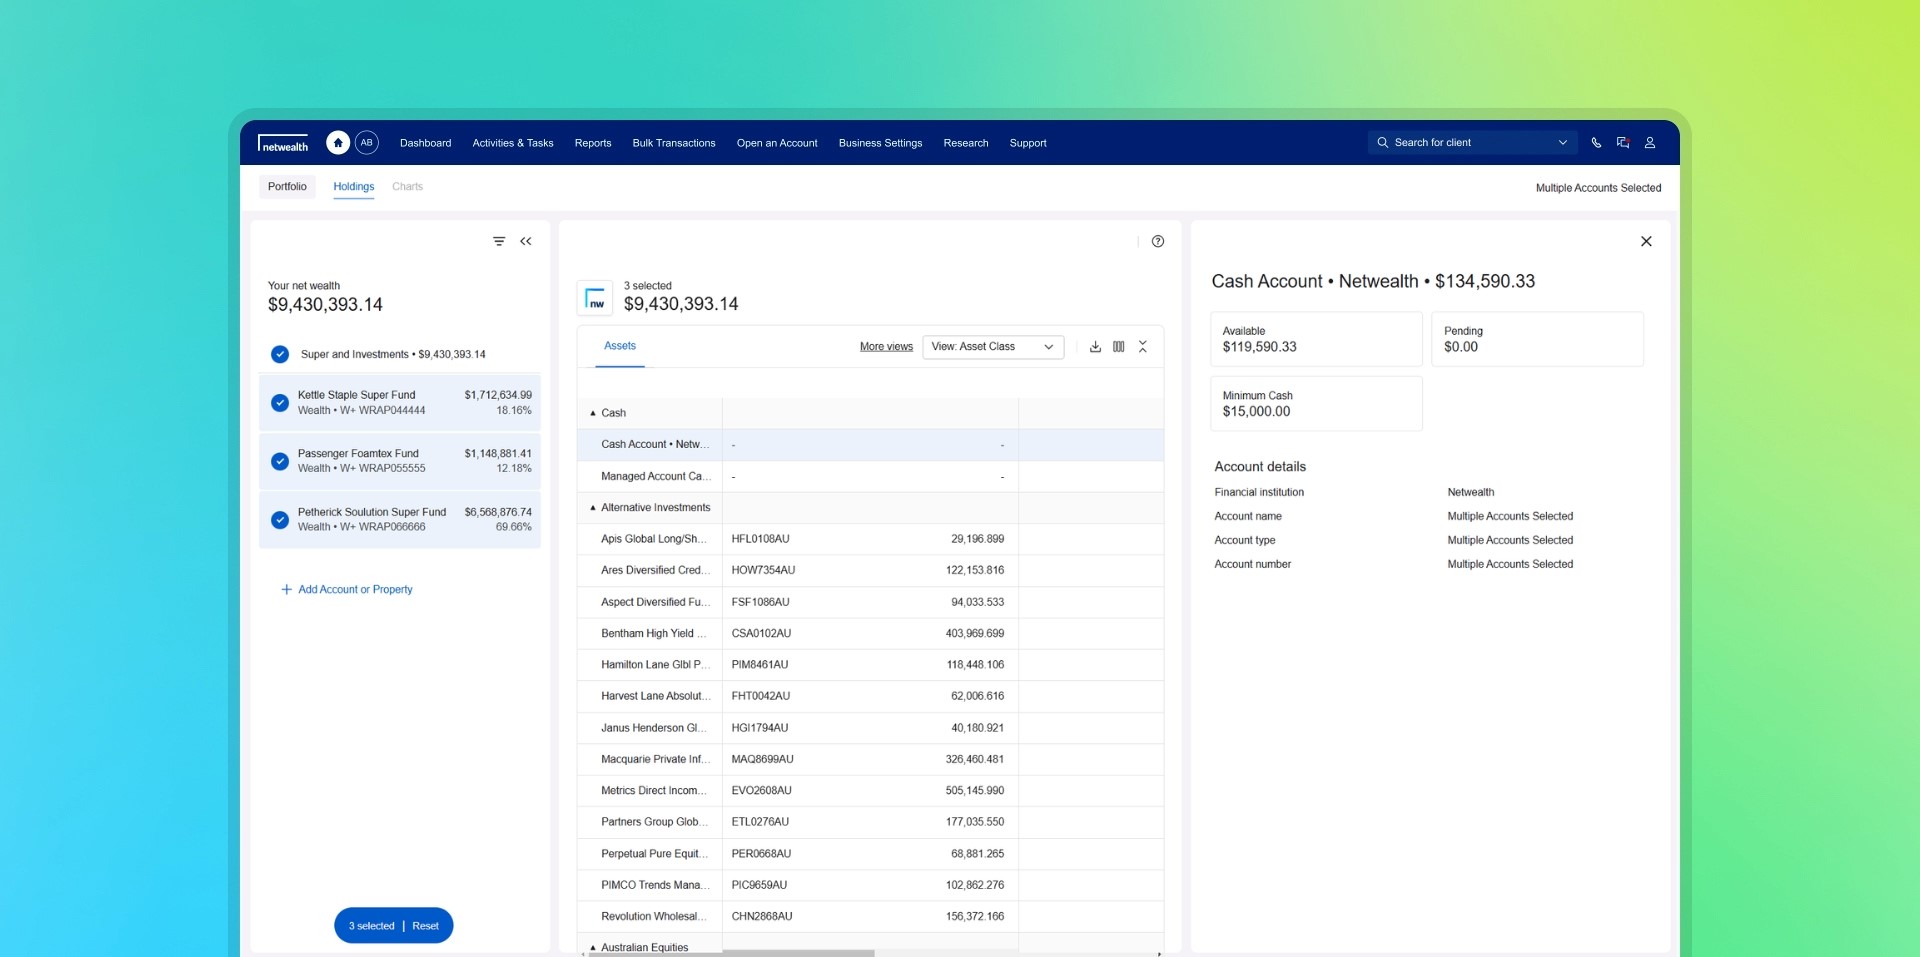
Task: Open the messages icon in the header
Action: pyautogui.click(x=1623, y=143)
